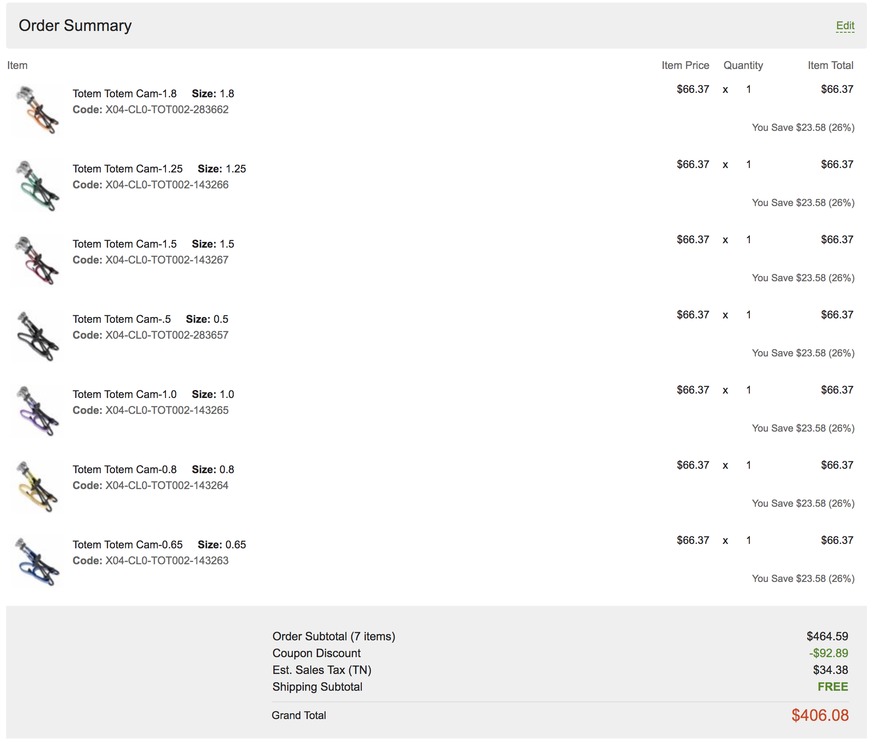Click the green FREE shipping text
Viewport: 874px width, 750px height.
832,688
